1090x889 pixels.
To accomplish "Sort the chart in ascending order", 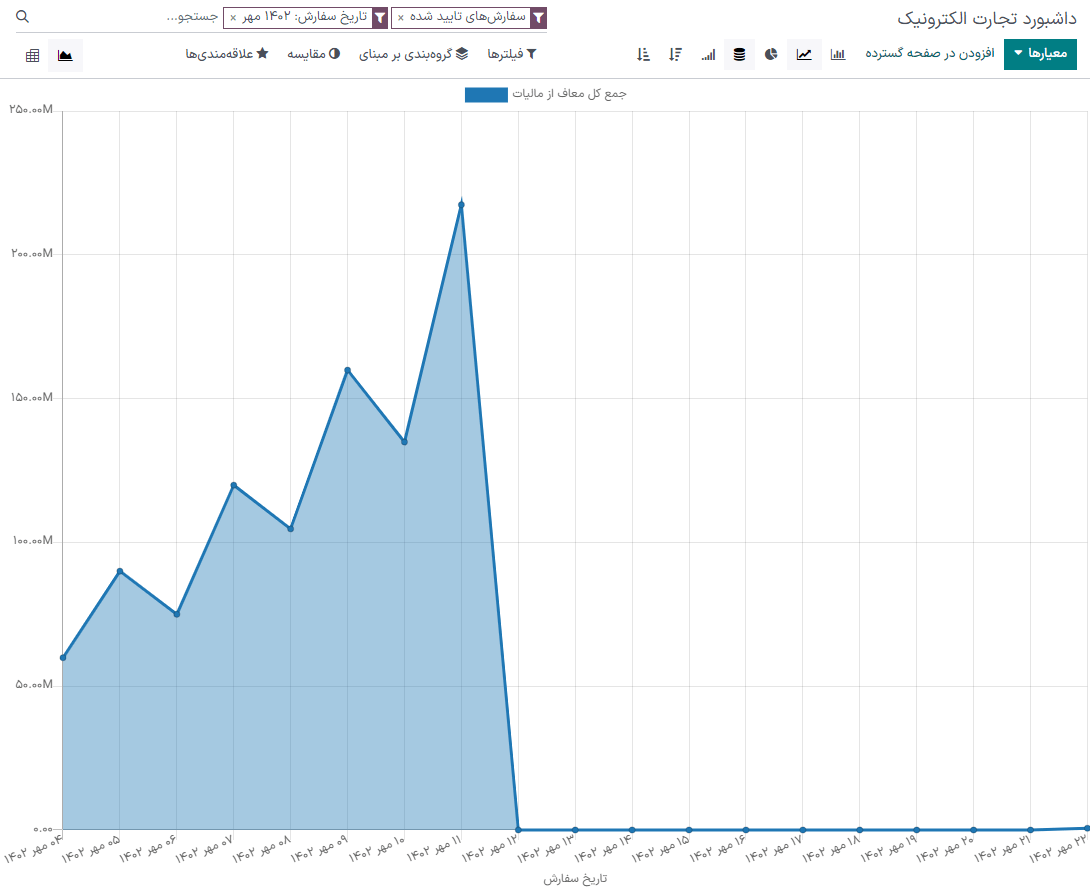I will pos(643,54).
